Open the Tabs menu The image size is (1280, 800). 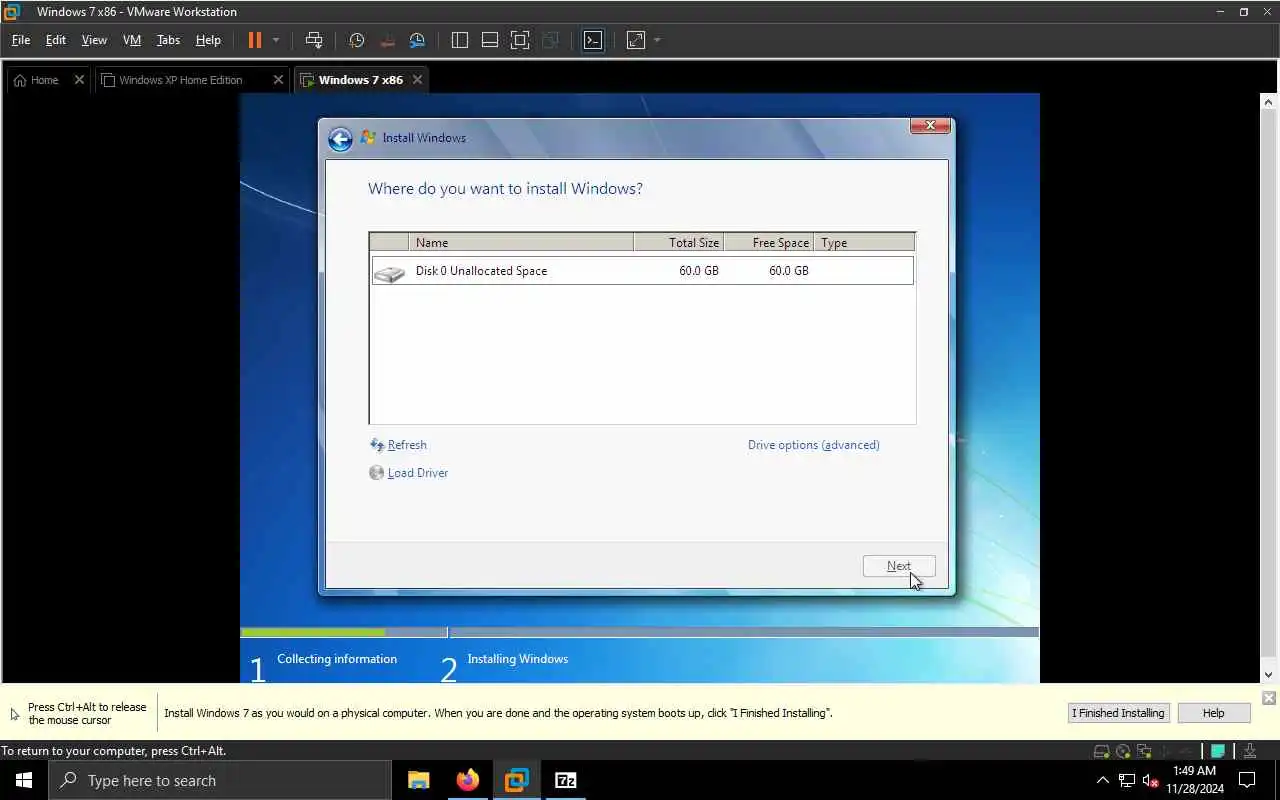coord(168,40)
